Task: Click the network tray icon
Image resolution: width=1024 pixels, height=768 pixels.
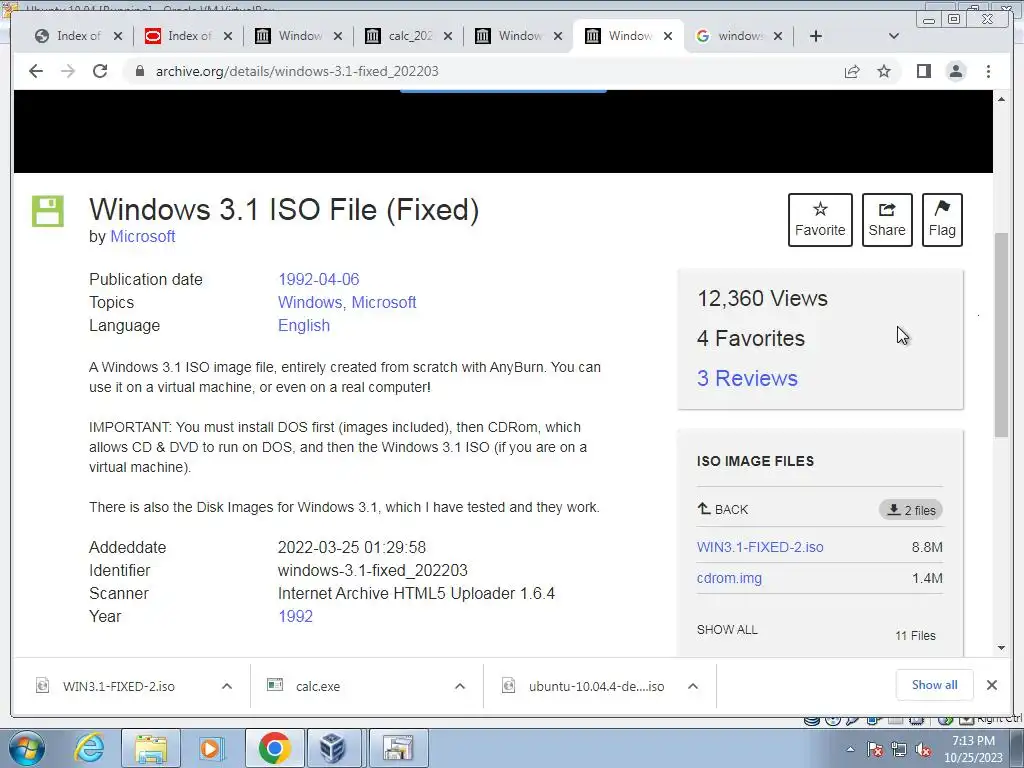Action: pyautogui.click(x=899, y=750)
